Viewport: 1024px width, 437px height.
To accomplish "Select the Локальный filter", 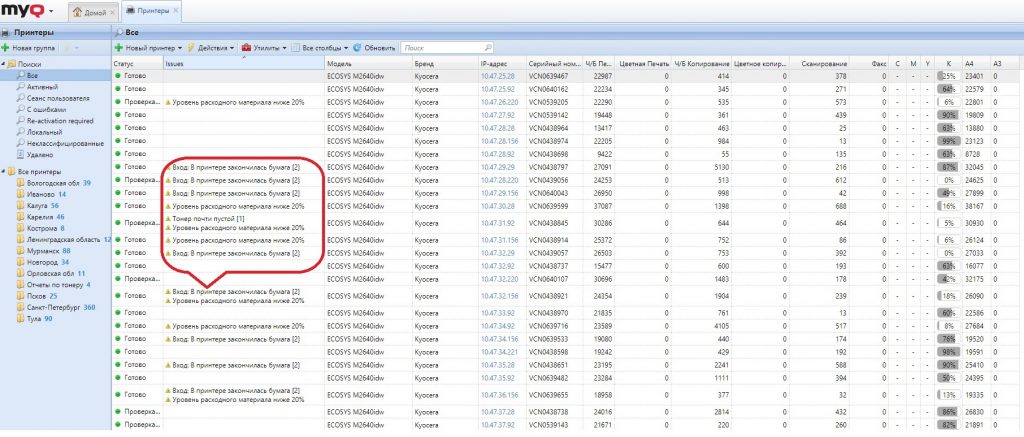I will click(44, 132).
